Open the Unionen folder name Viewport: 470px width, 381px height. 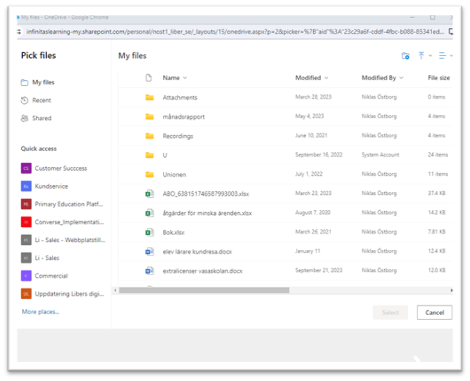(x=174, y=174)
